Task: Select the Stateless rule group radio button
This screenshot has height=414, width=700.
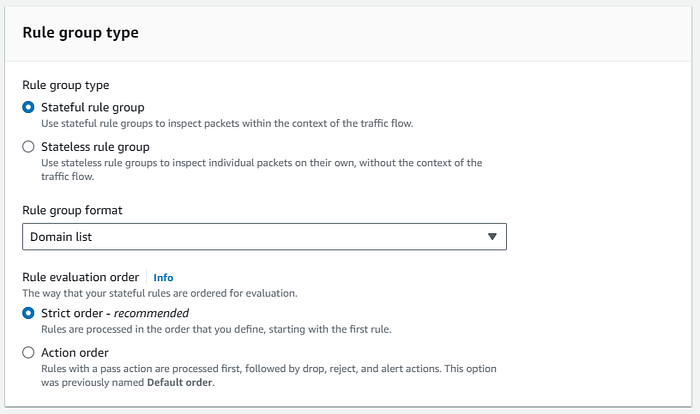Action: point(29,146)
